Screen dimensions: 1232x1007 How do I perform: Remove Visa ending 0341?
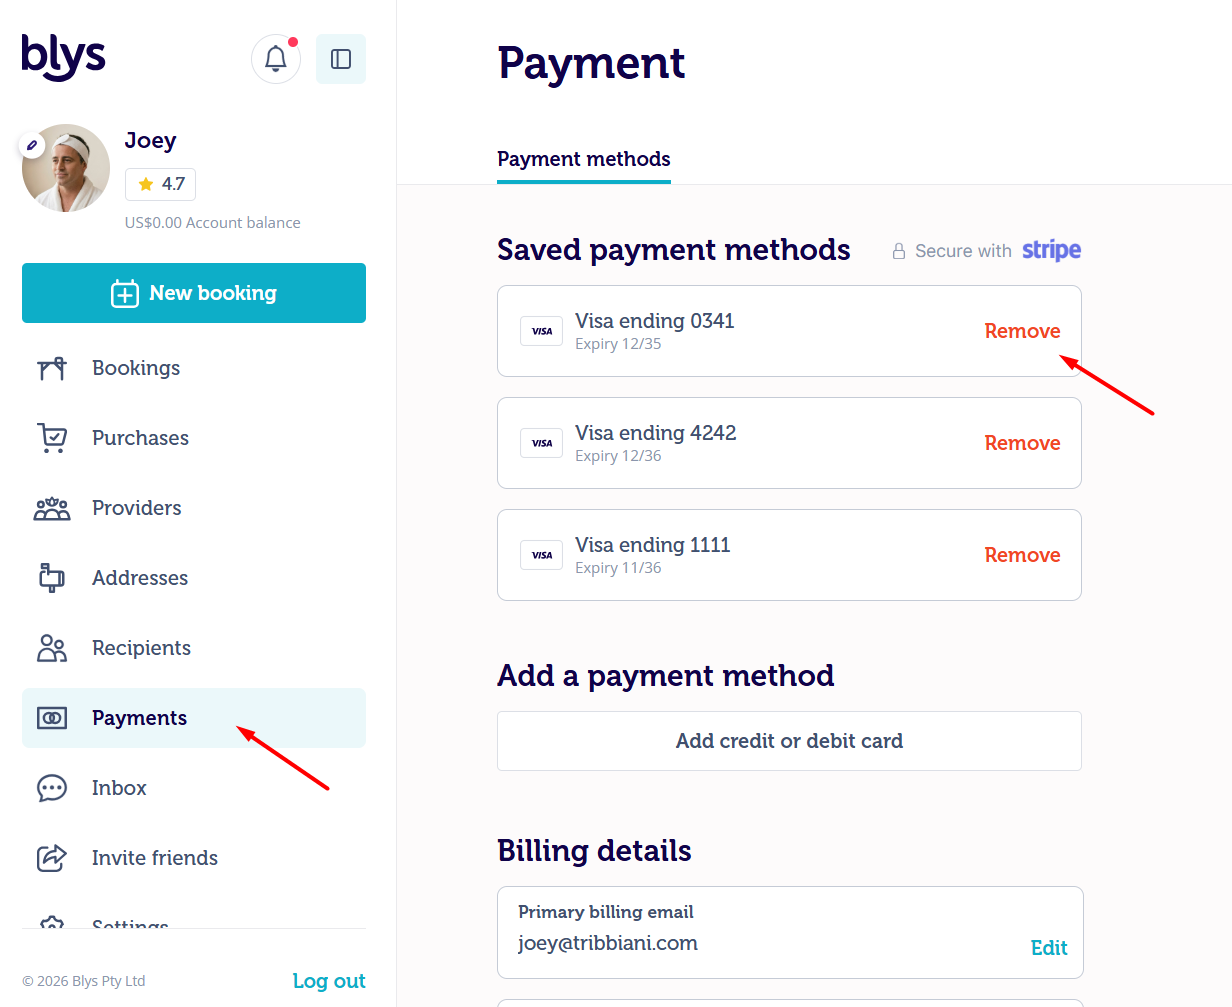(1022, 331)
